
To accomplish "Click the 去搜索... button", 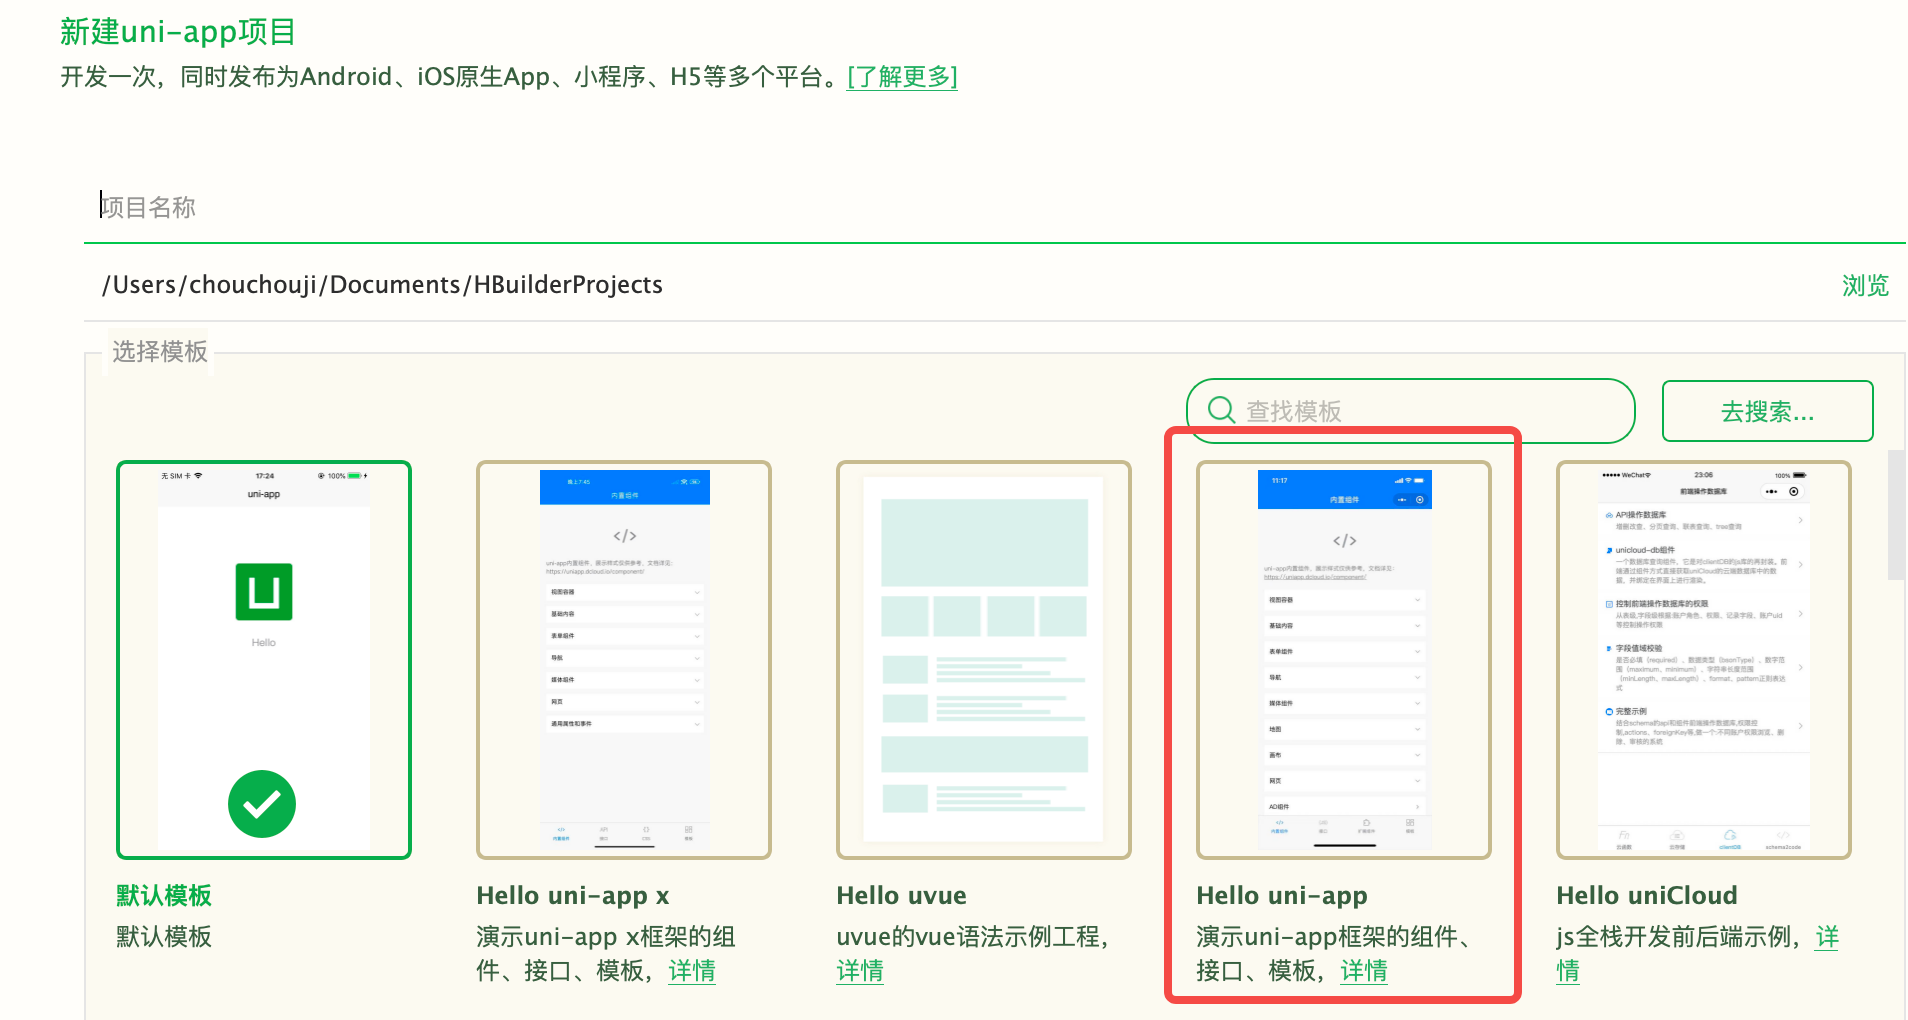I will tap(1767, 411).
